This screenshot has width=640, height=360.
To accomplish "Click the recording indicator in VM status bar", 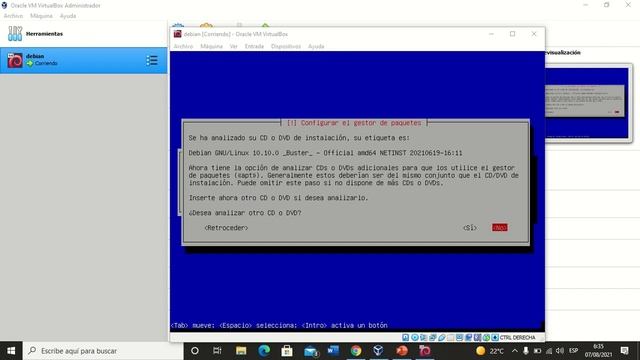I will (468, 338).
